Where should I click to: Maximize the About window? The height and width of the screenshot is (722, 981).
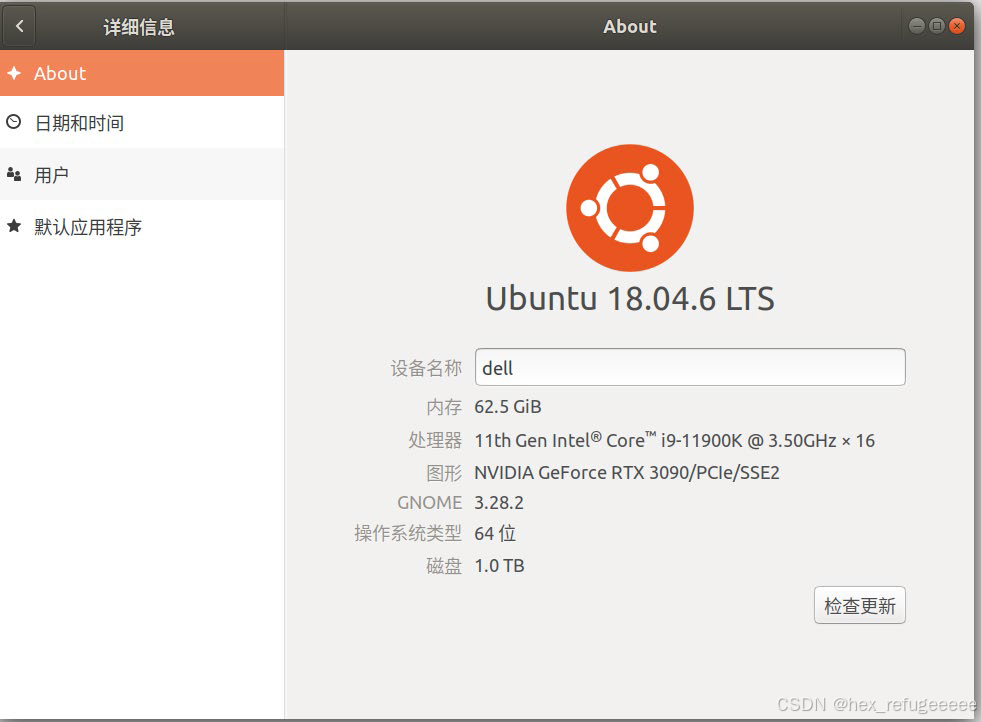pyautogui.click(x=937, y=26)
